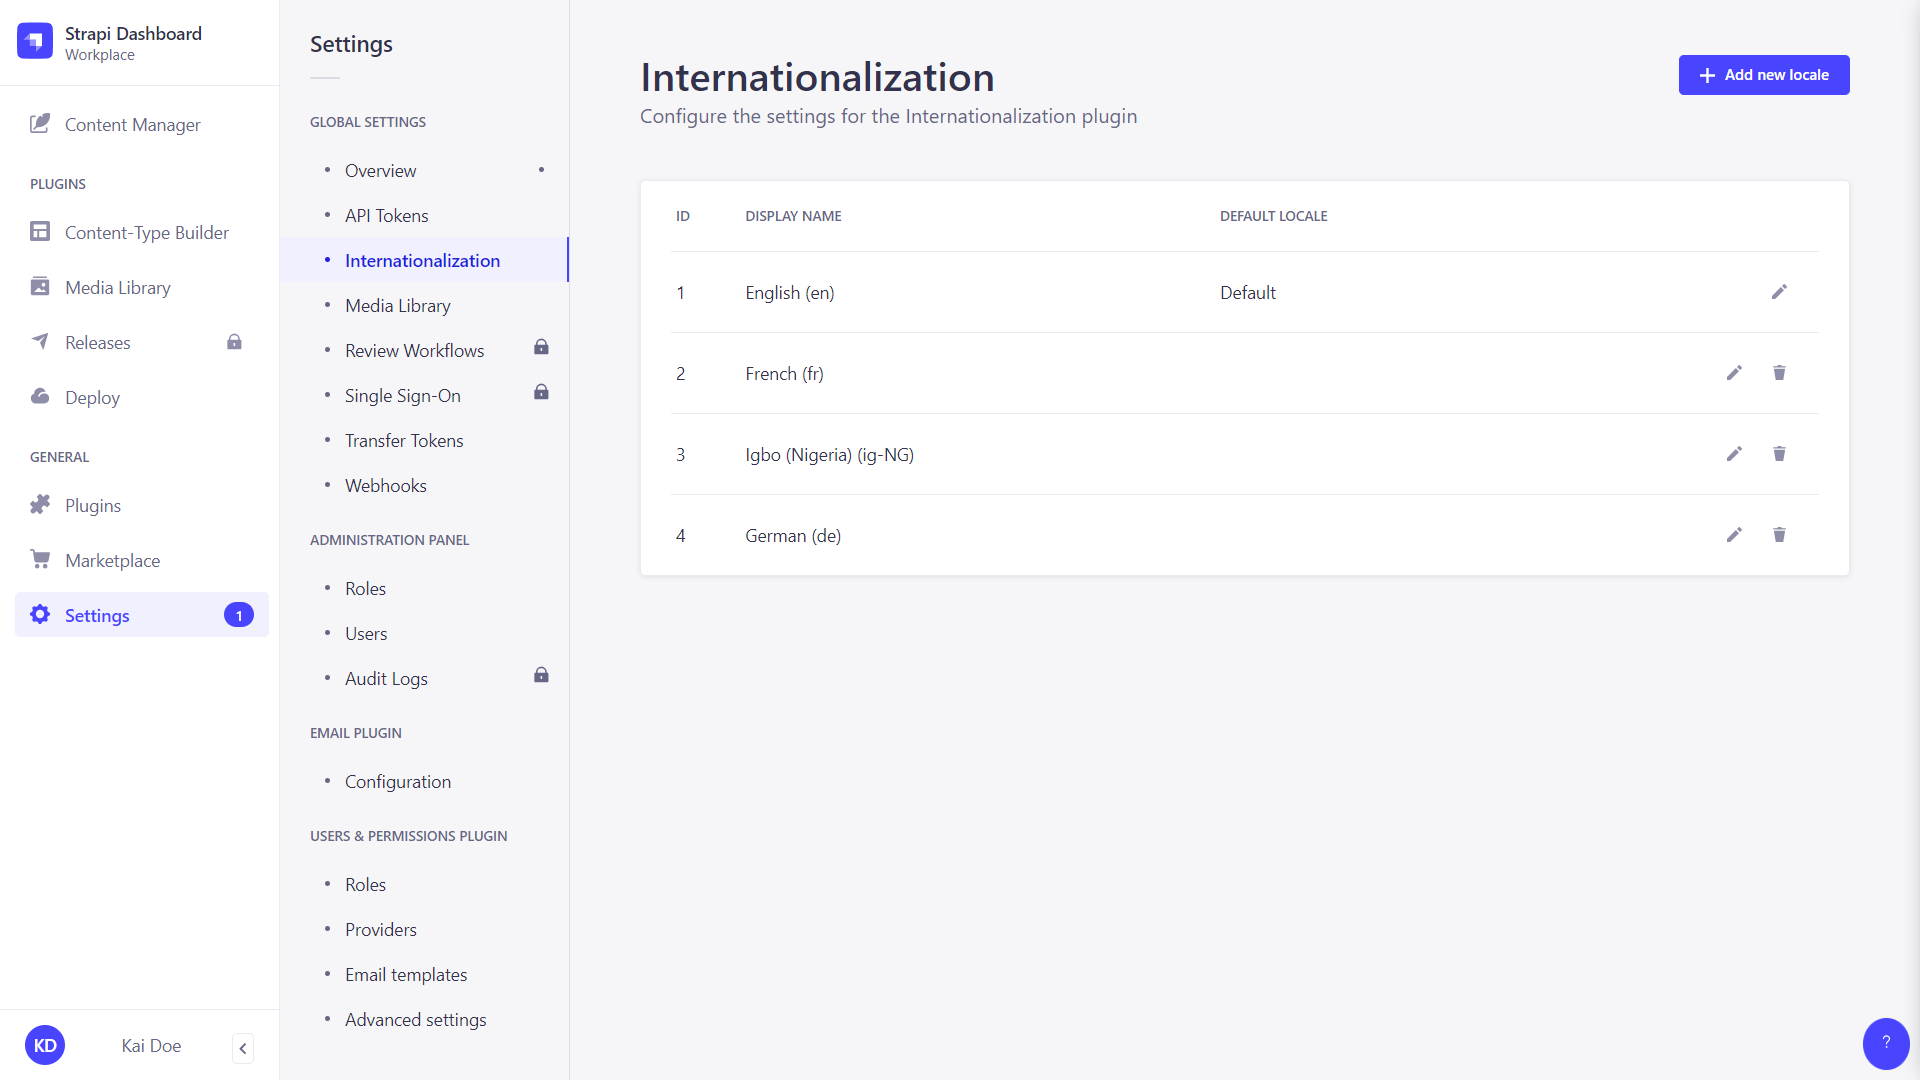Click the edit icon for English locale
This screenshot has height=1080, width=1920.
(1779, 291)
